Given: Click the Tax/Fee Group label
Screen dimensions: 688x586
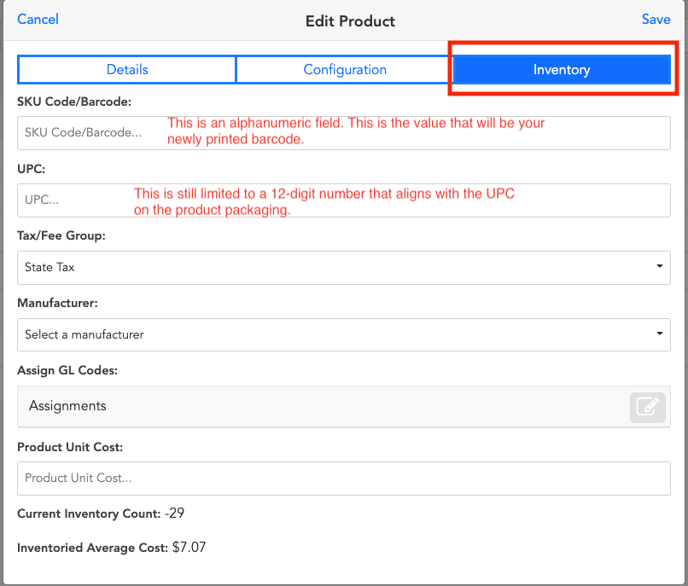Looking at the screenshot, I should click(61, 236).
